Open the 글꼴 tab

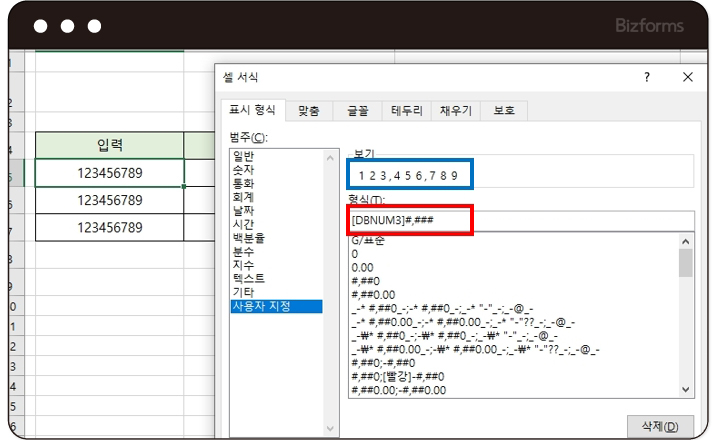pos(357,111)
